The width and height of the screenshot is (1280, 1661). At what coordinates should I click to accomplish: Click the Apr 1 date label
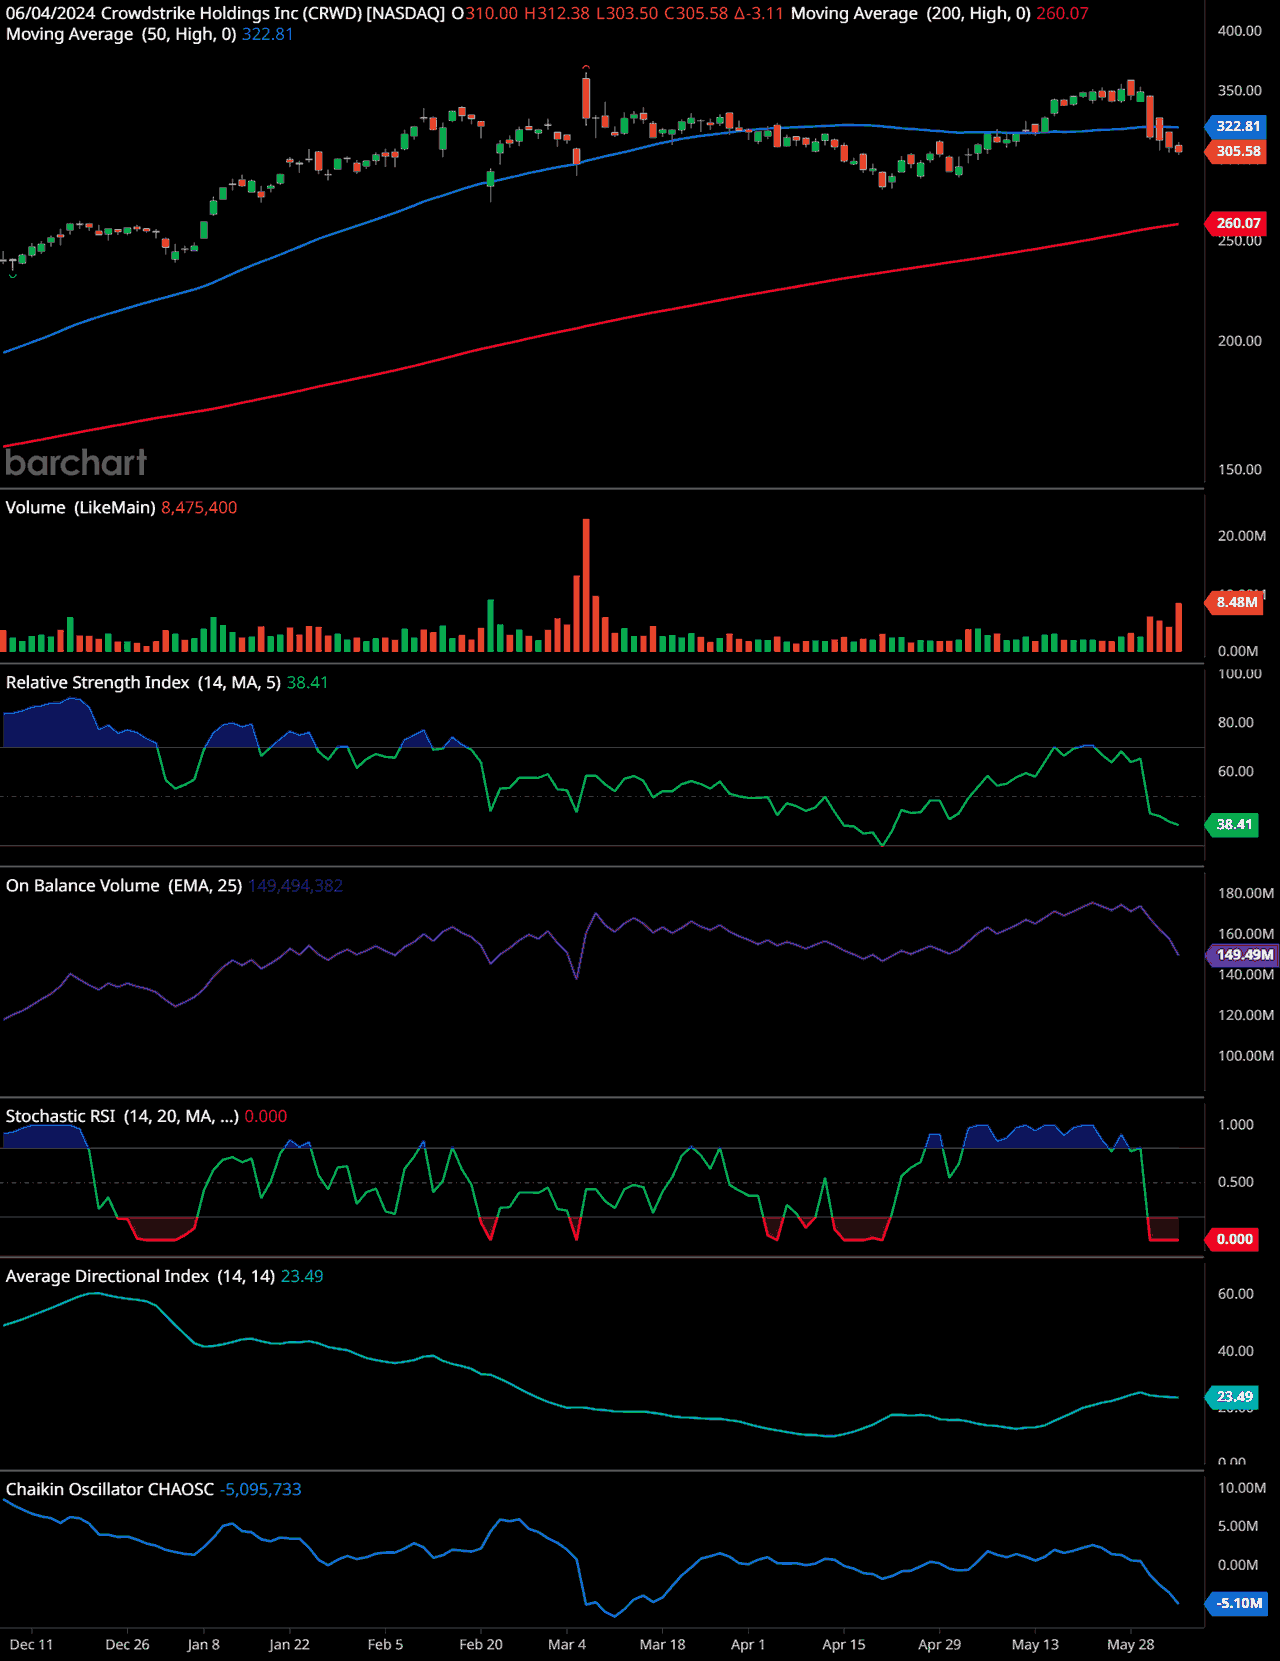click(748, 1644)
